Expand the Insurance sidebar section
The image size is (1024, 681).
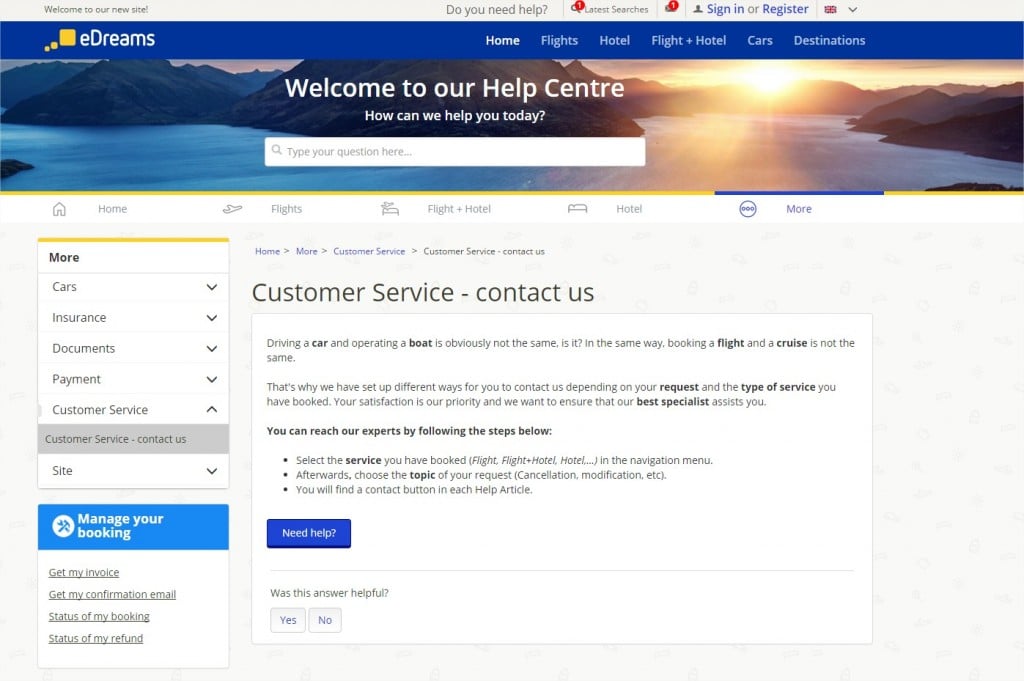pos(211,318)
